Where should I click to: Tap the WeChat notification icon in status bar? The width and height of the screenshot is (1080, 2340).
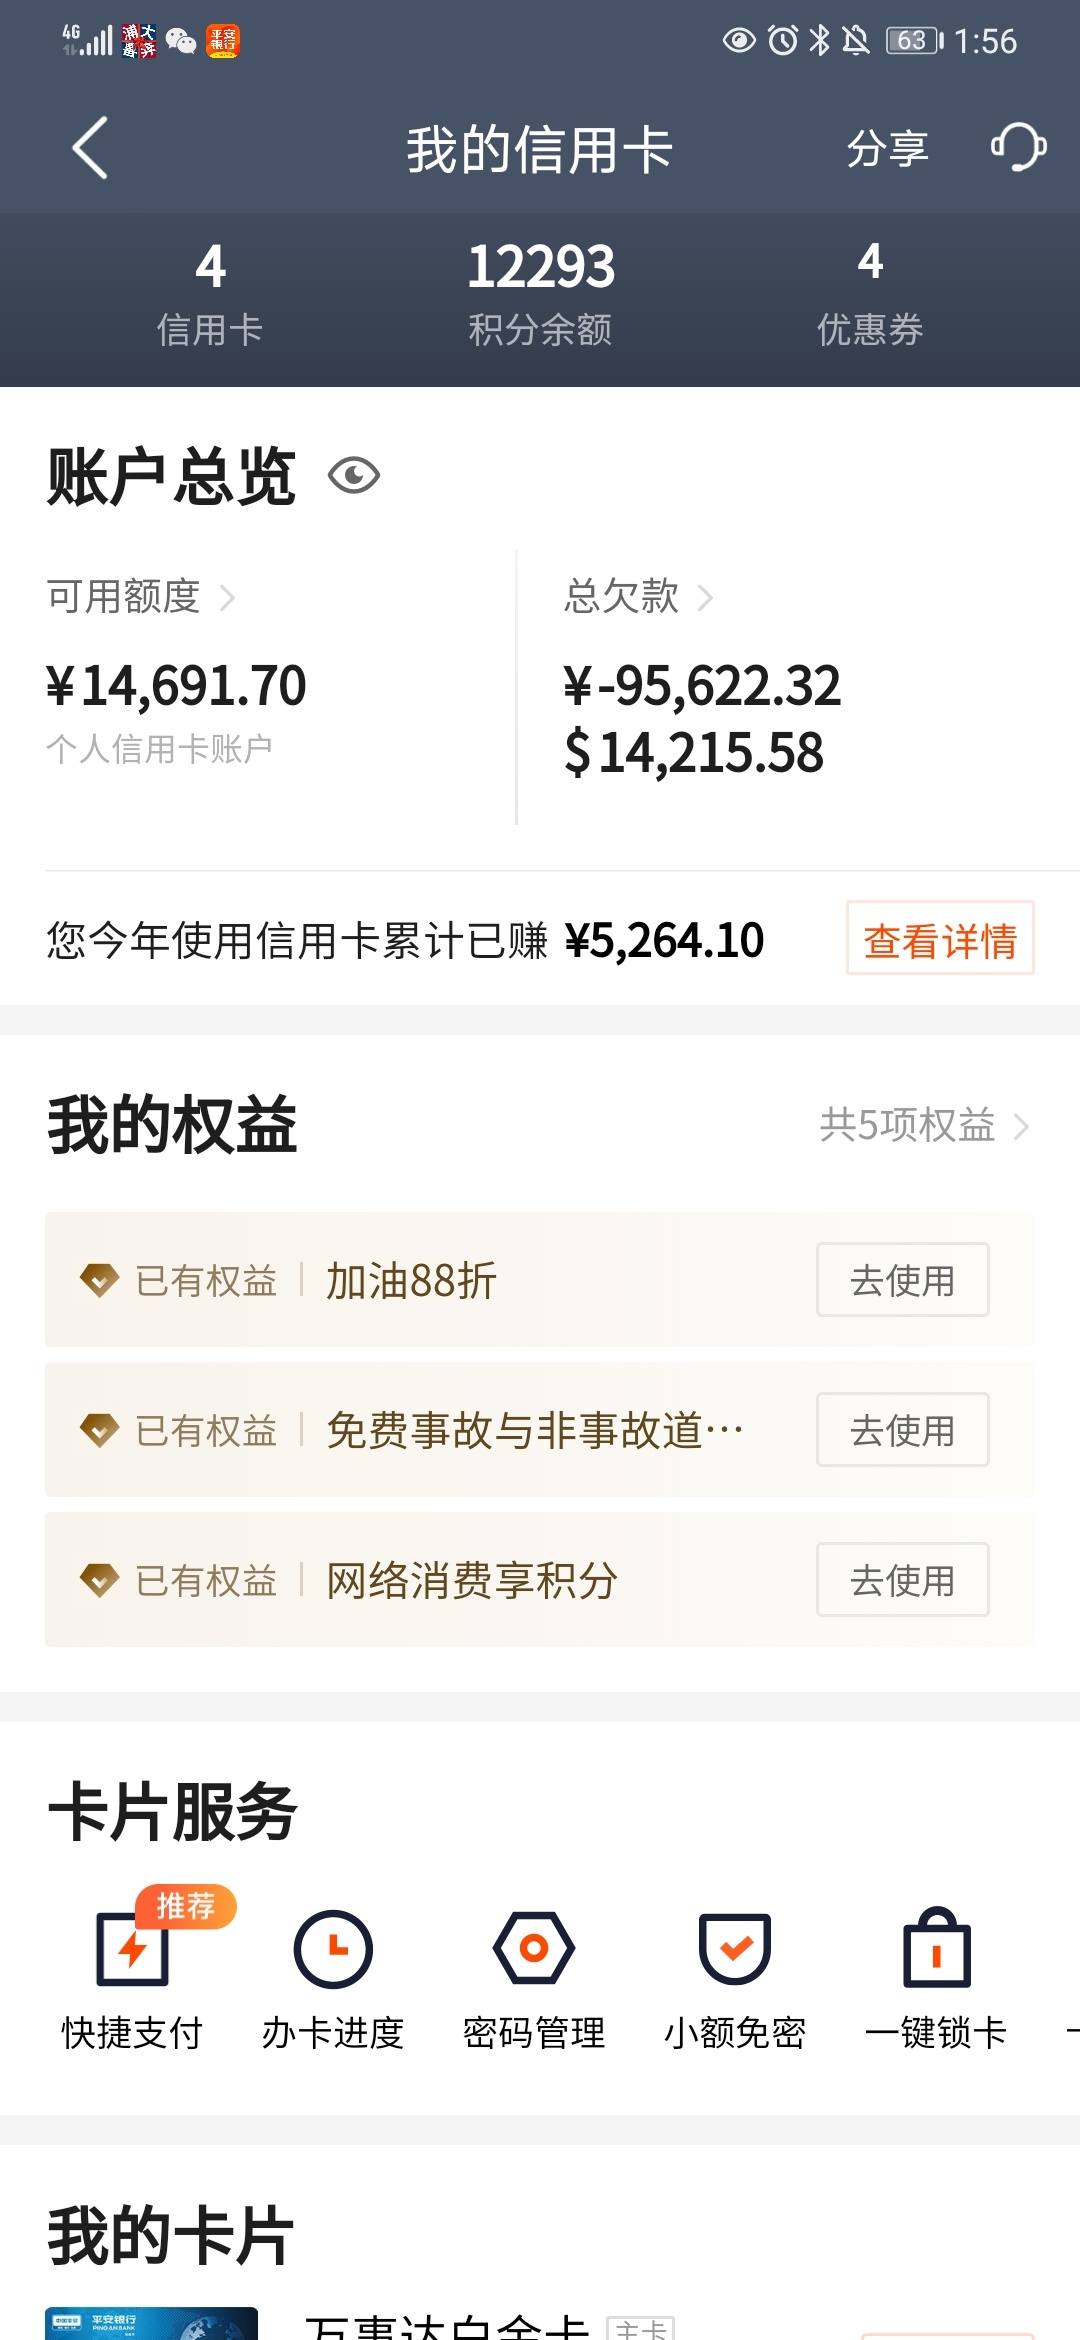[181, 41]
